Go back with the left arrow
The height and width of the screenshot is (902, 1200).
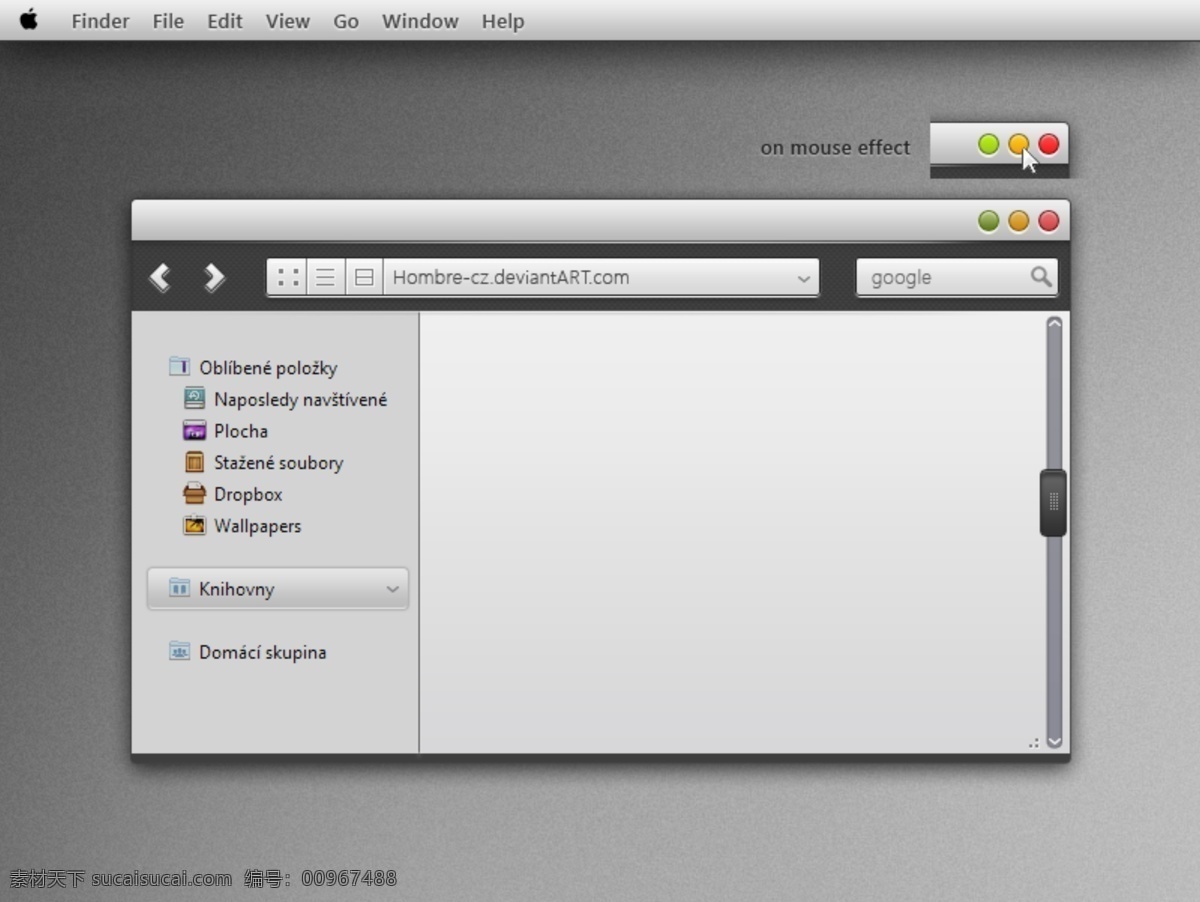tap(160, 277)
